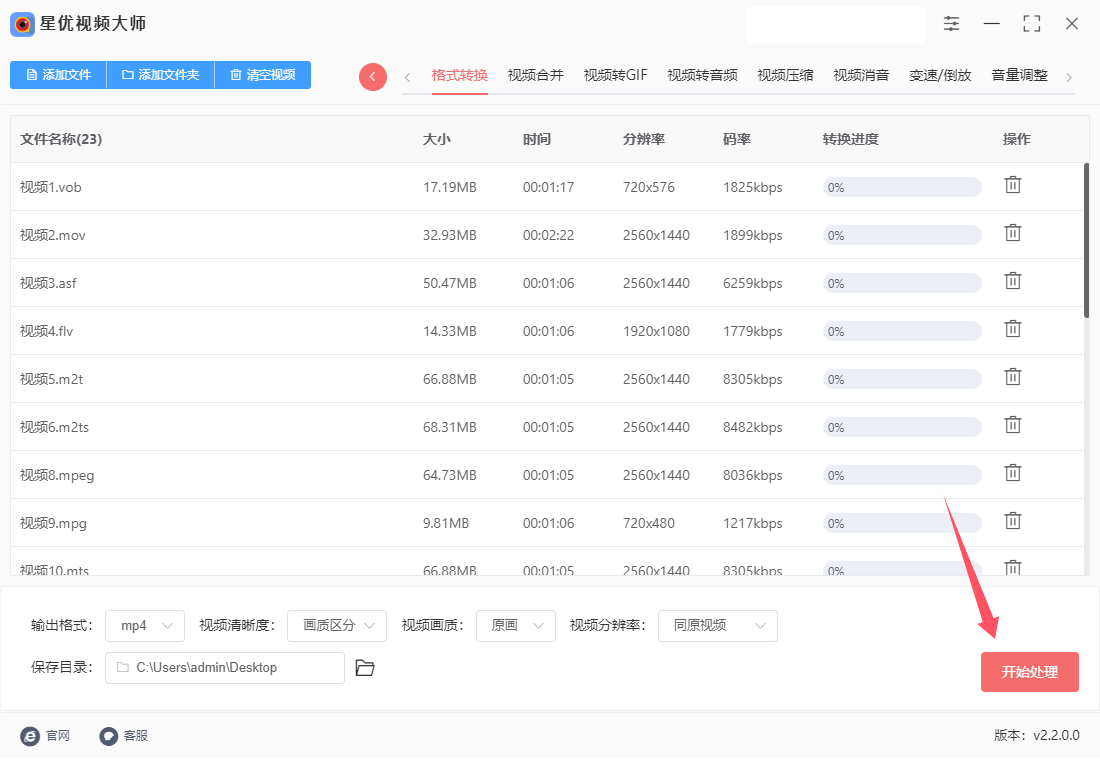Remove 视频2.mov using trash icon
Viewport: 1100px width, 760px height.
[1012, 233]
